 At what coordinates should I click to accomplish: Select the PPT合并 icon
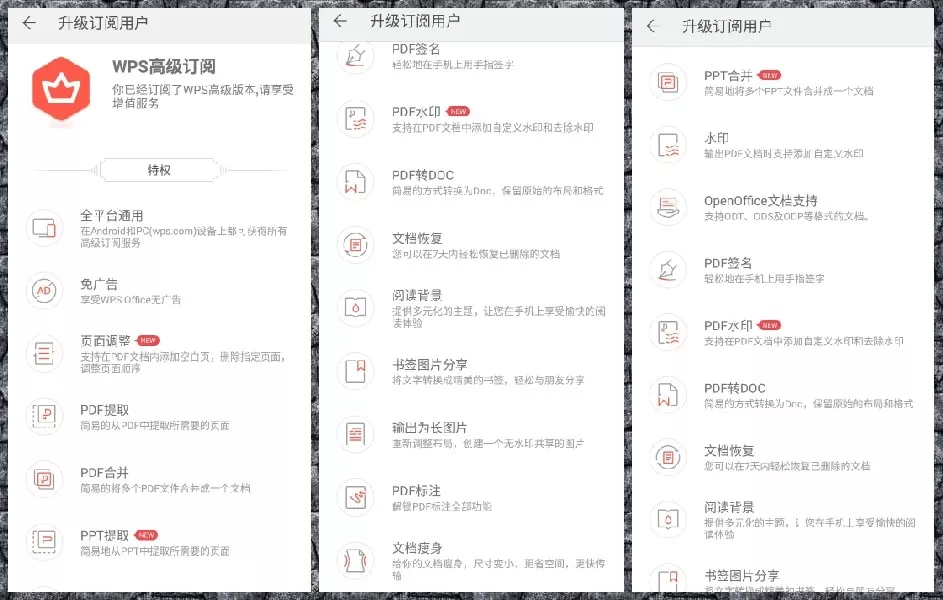(668, 82)
